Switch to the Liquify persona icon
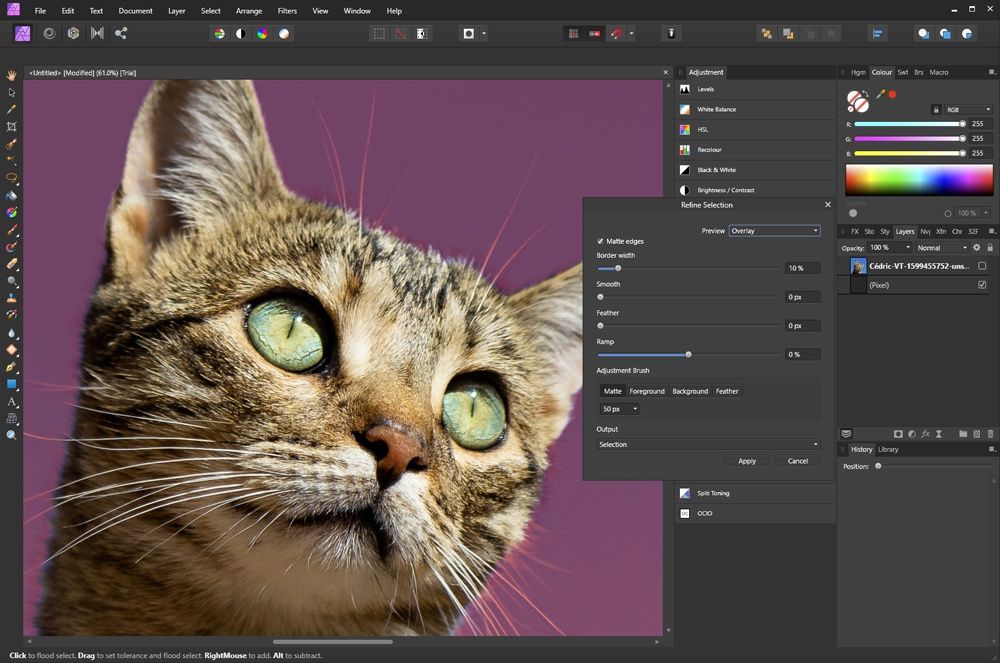Viewport: 1000px width, 663px height. [49, 34]
